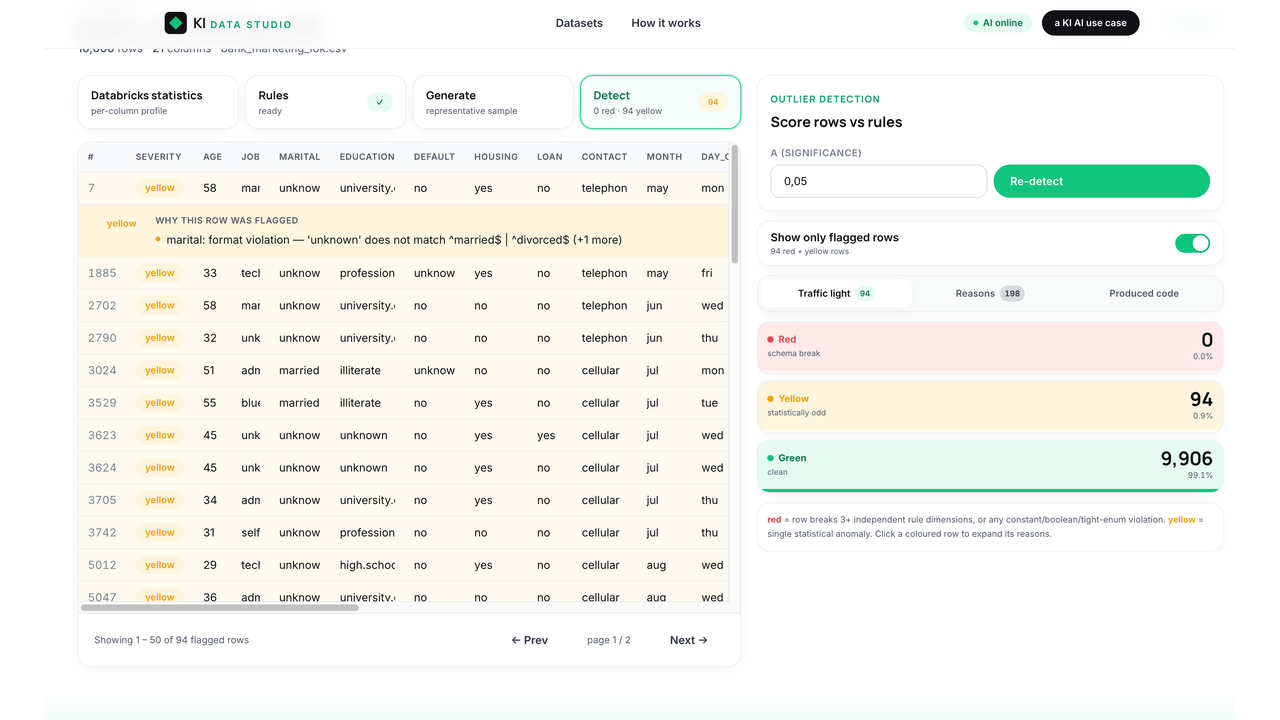
Task: Go to Next page of flagged rows
Action: [x=689, y=640]
